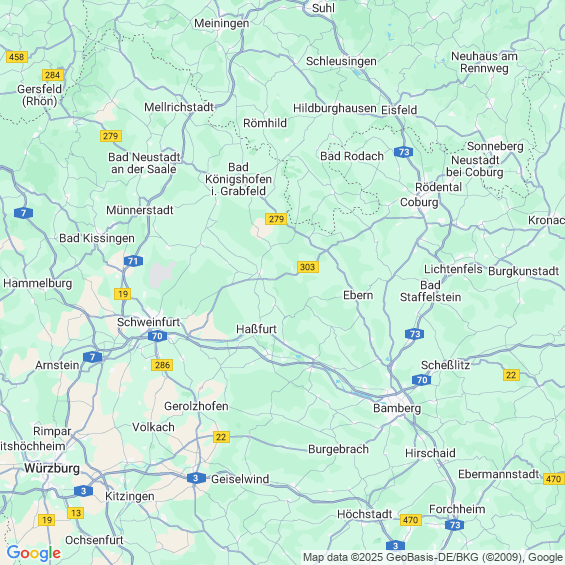Click the Coburg city label

(x=419, y=202)
